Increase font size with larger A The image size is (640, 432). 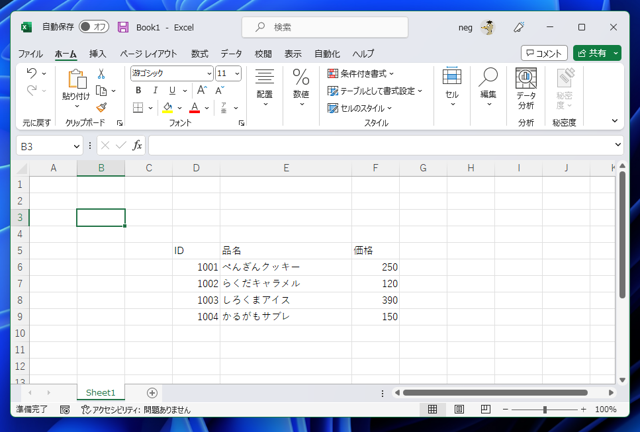tap(202, 90)
